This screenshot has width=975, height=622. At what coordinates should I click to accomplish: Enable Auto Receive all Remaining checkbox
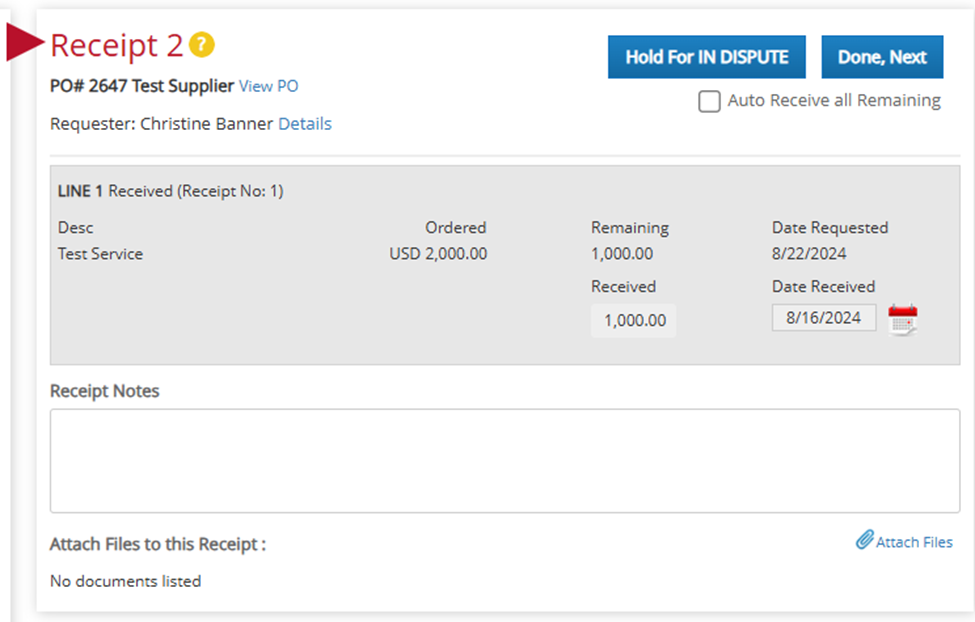[x=709, y=101]
